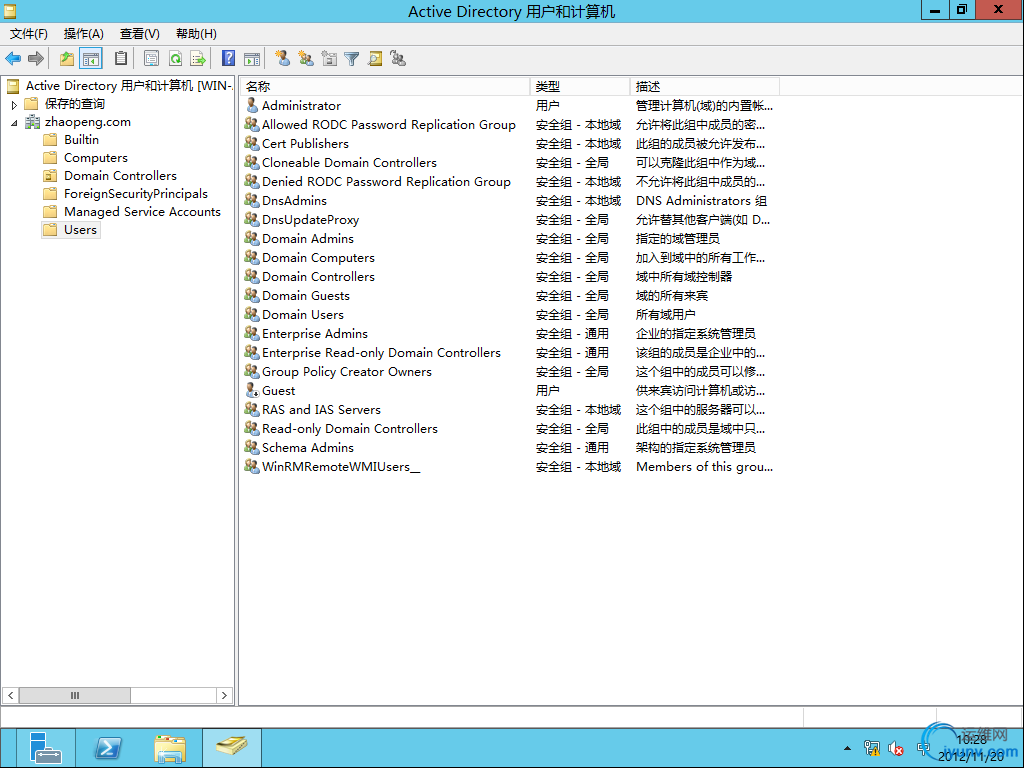Sort by the 名称 column header
The image size is (1024, 768).
click(385, 86)
